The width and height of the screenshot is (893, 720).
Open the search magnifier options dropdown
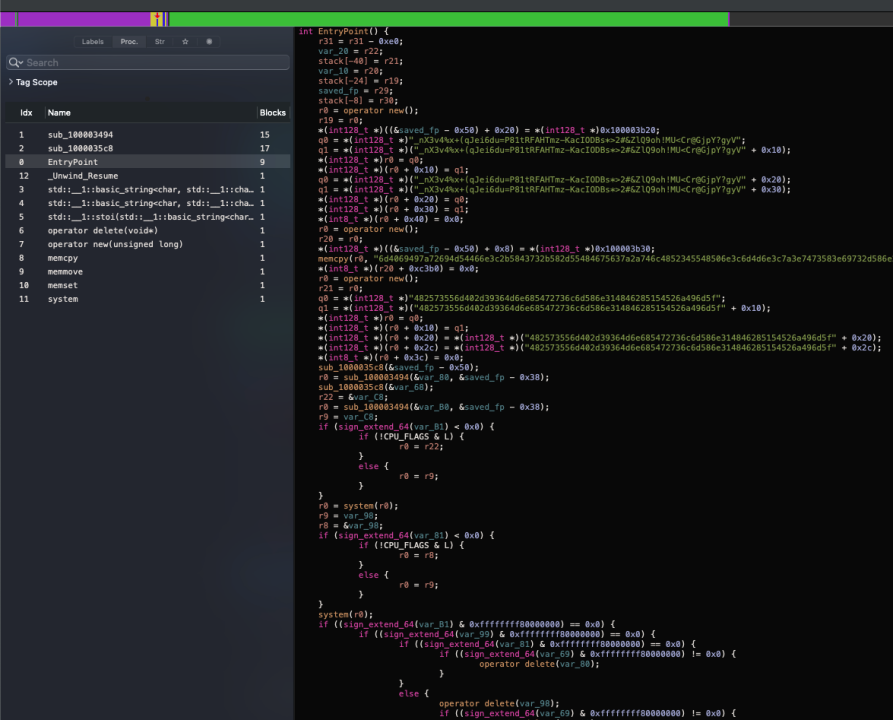[x=16, y=63]
